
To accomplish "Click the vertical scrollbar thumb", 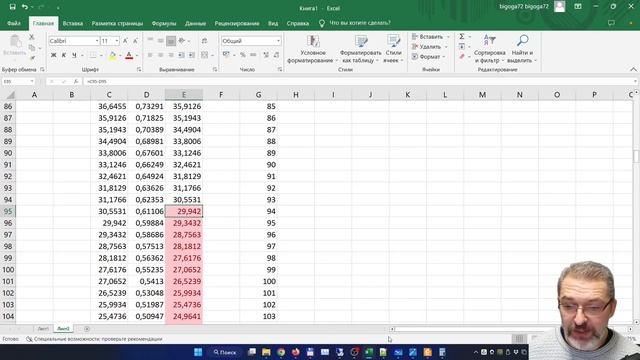I will (636, 156).
